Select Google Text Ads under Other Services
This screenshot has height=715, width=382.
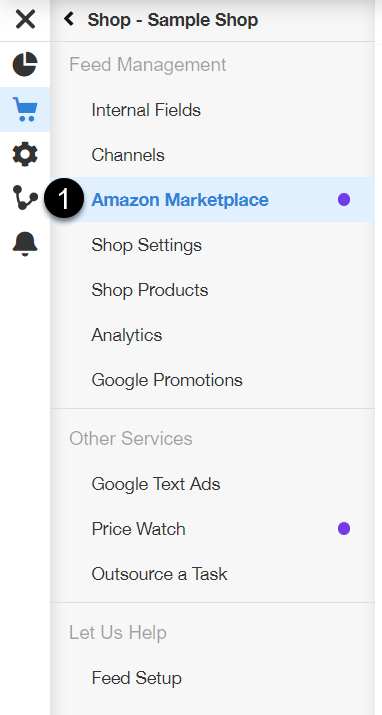156,484
